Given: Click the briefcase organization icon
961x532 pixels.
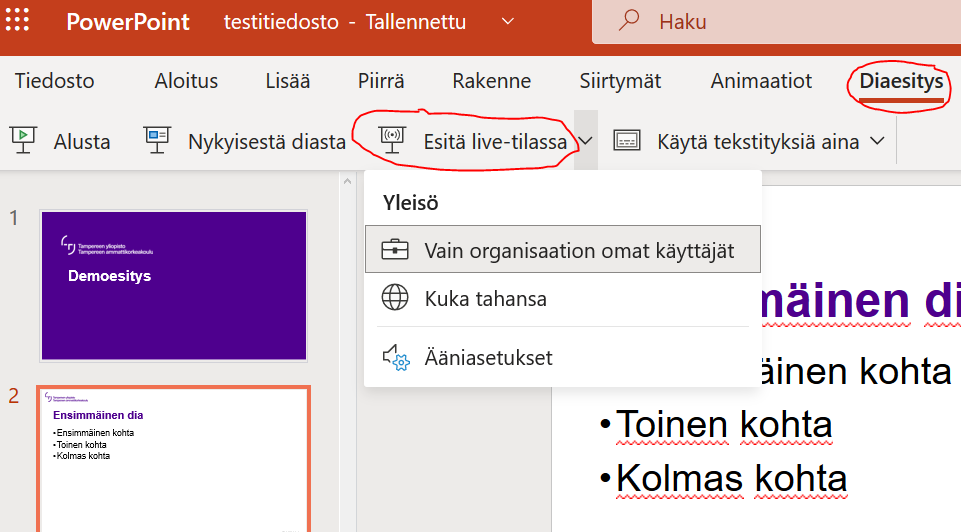Looking at the screenshot, I should click(395, 249).
